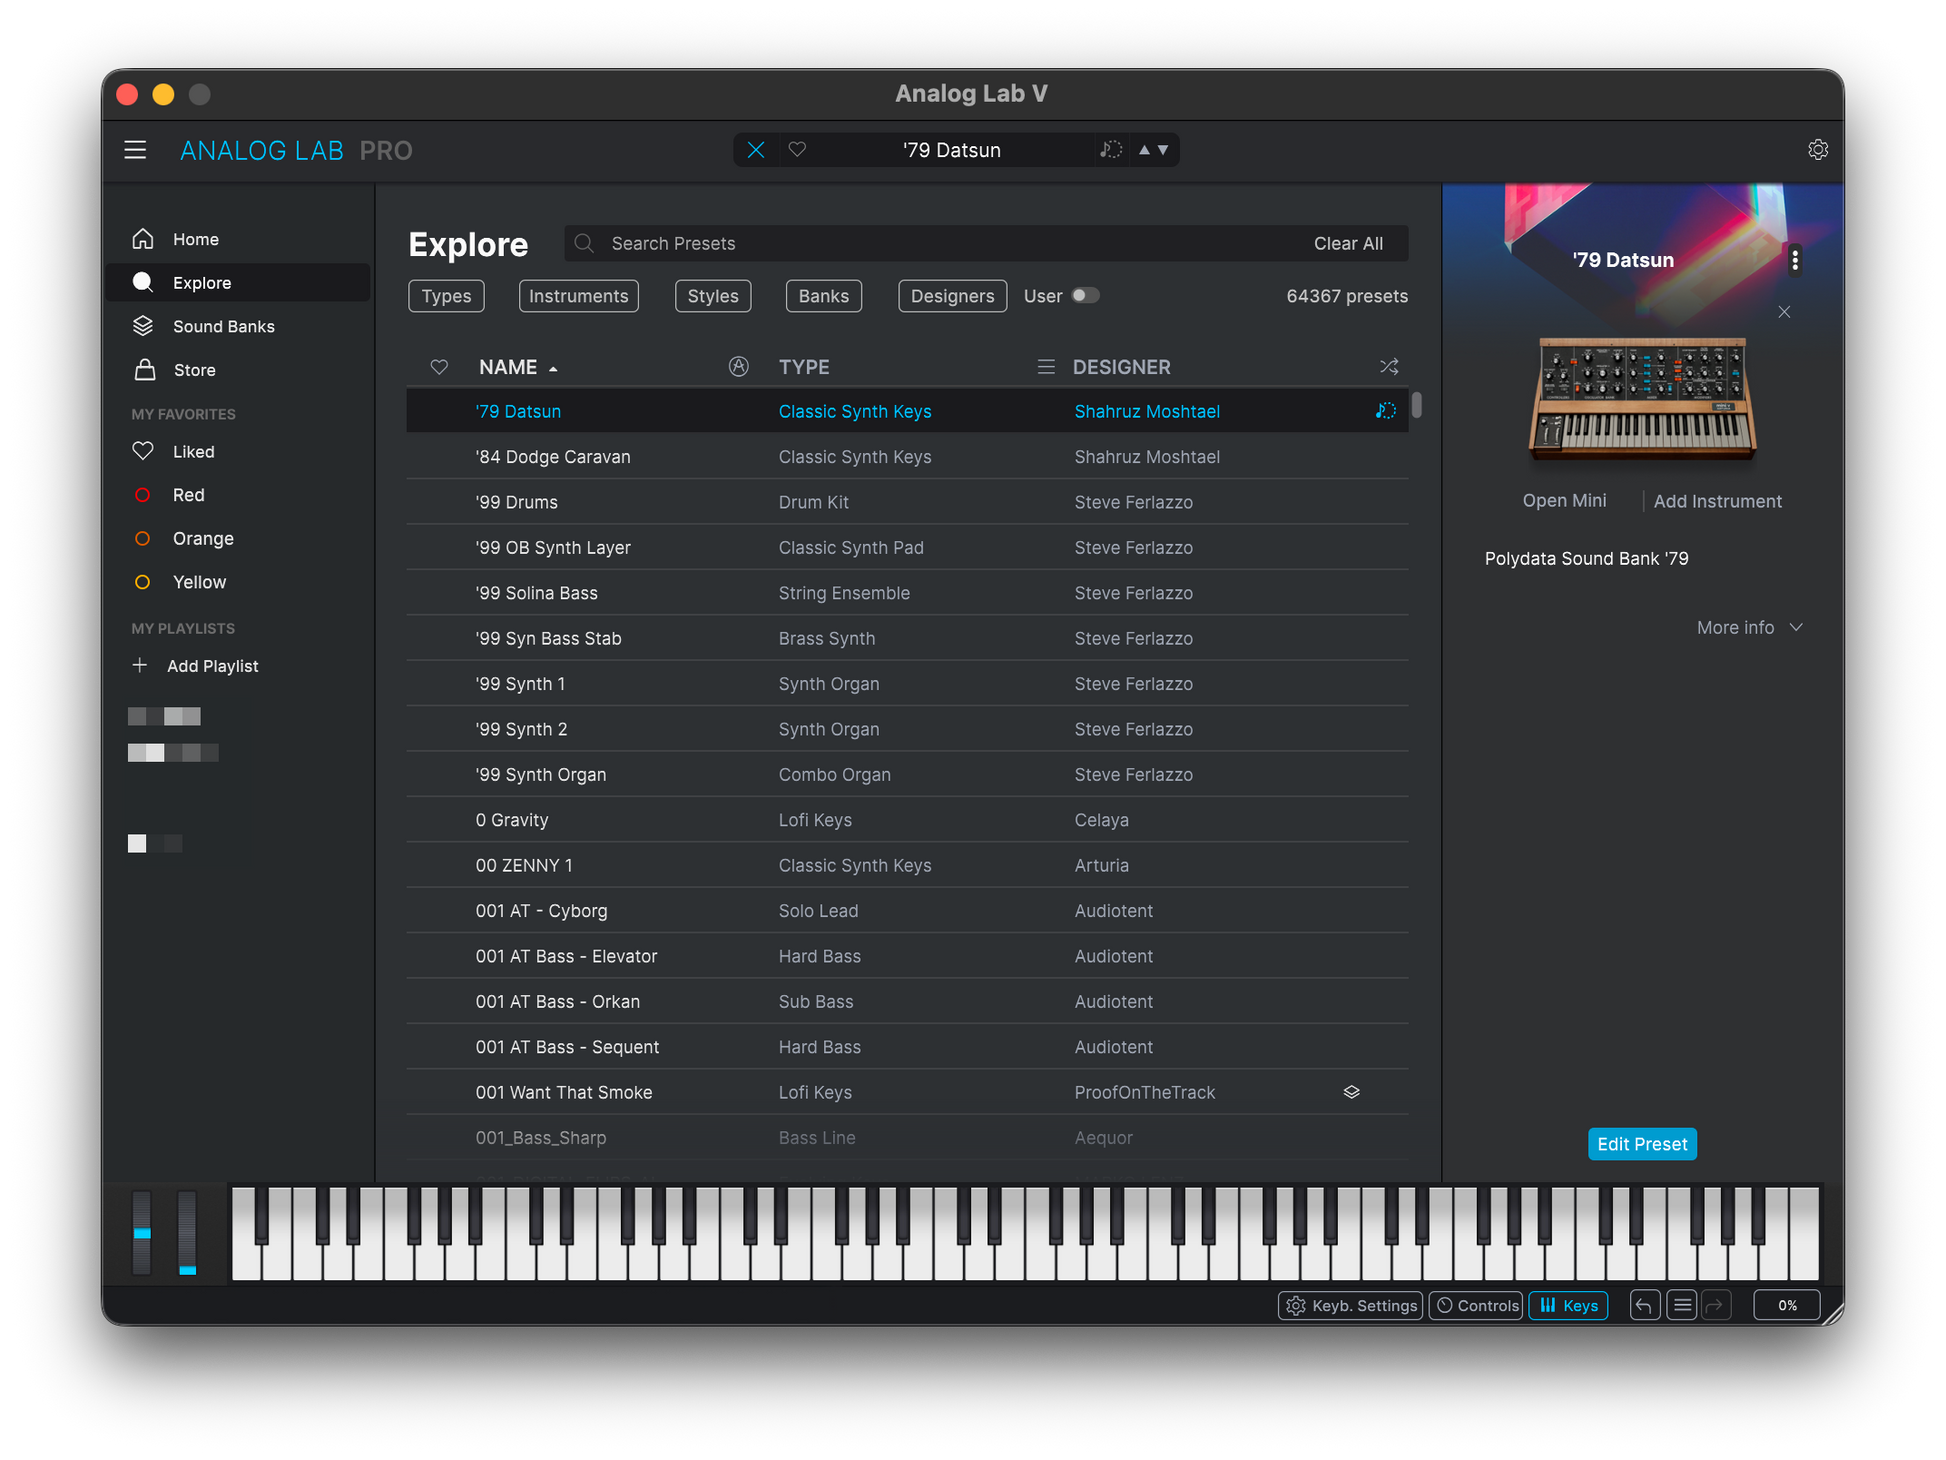Click the pitch bend wheel slider
Image resolution: width=1946 pixels, height=1460 pixels.
click(142, 1233)
